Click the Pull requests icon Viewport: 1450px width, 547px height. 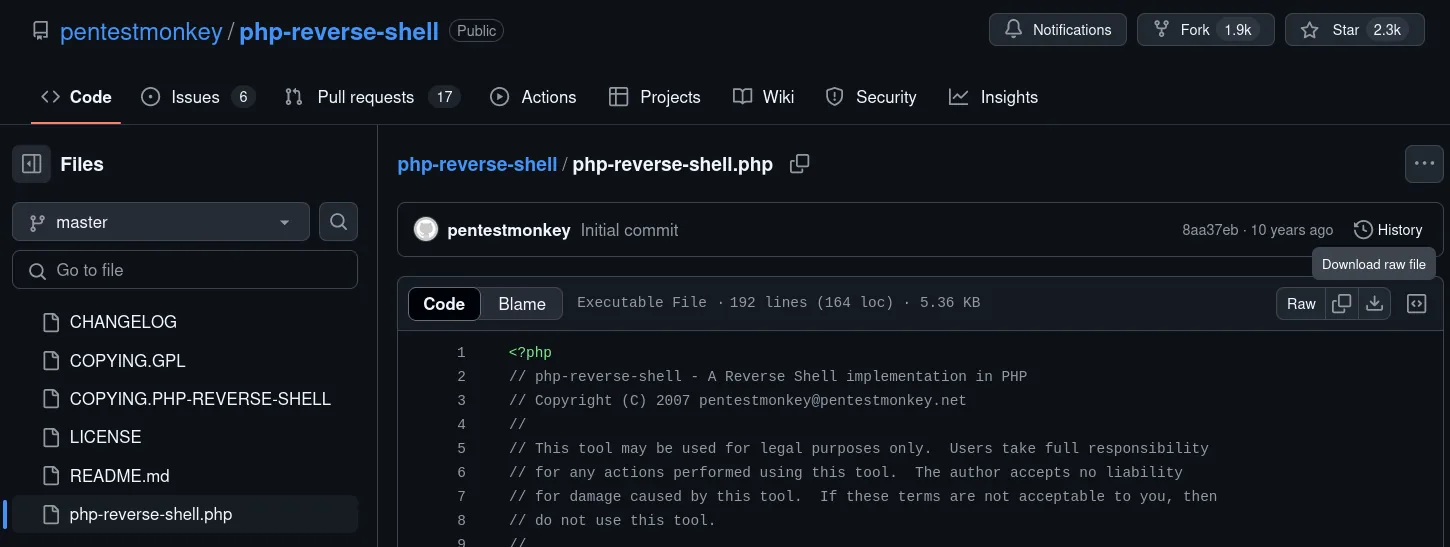(294, 97)
